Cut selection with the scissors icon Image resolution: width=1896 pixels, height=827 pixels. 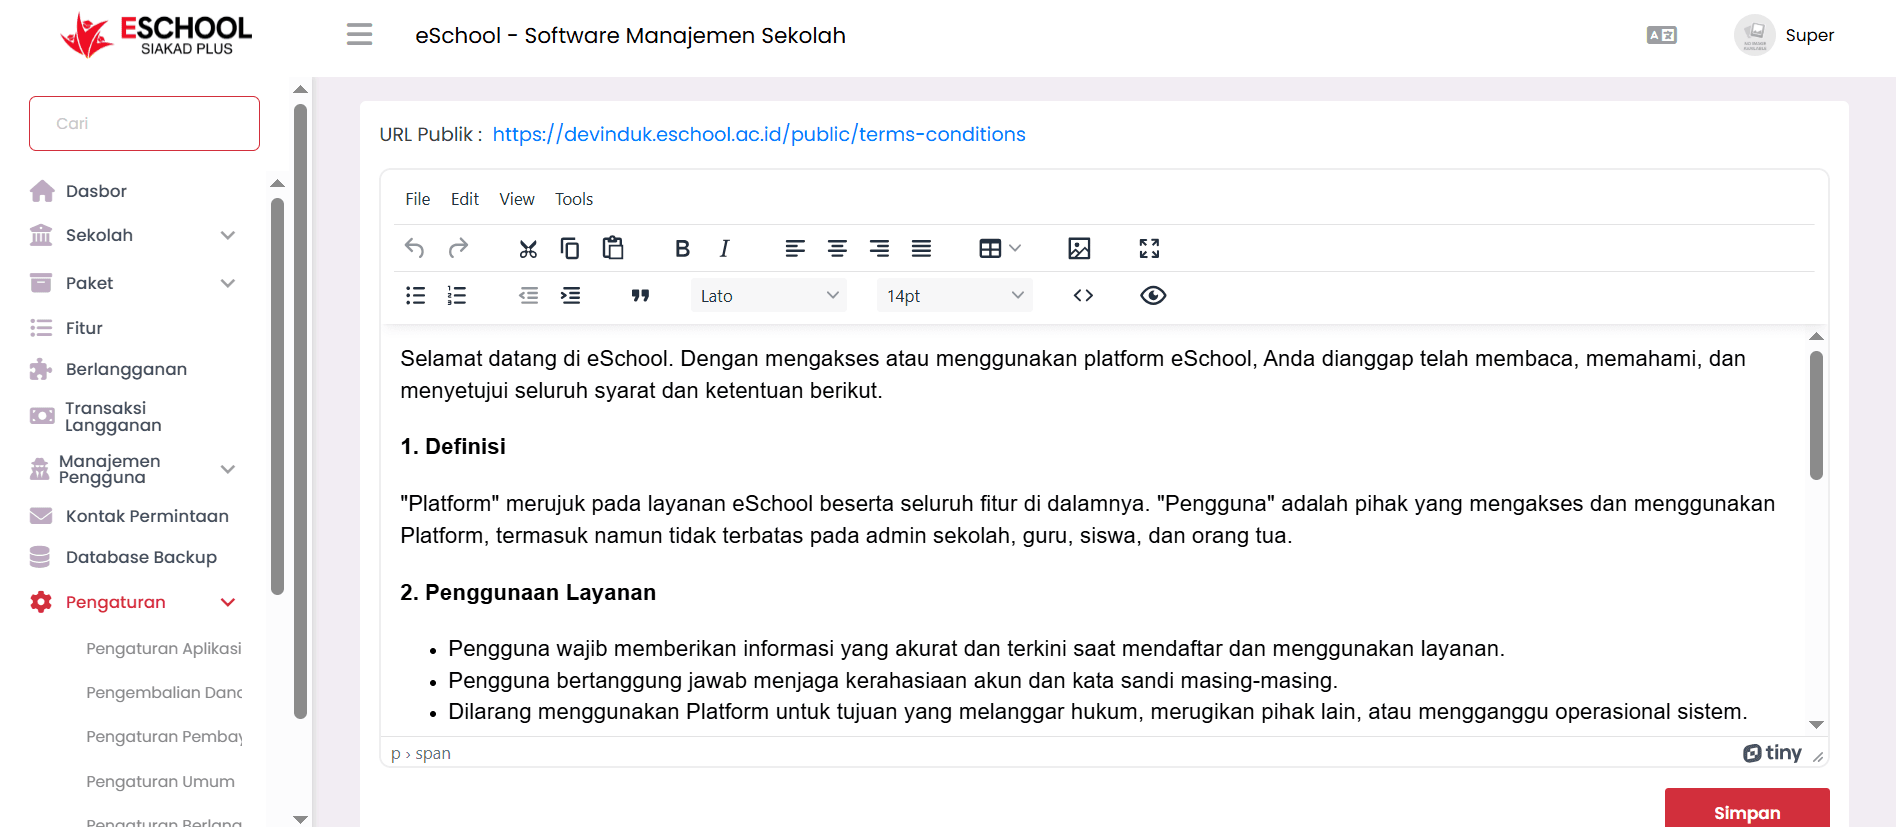click(528, 248)
